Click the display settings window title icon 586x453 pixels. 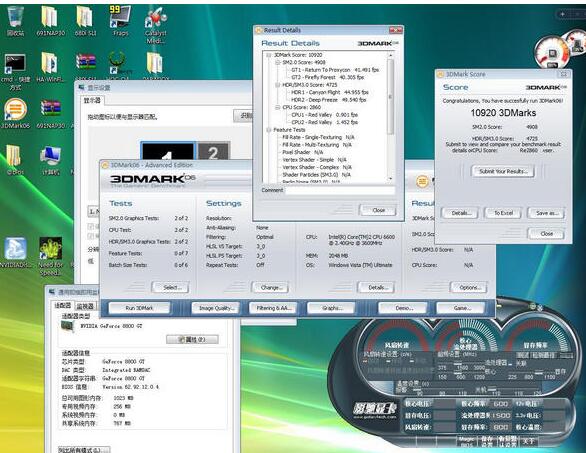point(81,87)
